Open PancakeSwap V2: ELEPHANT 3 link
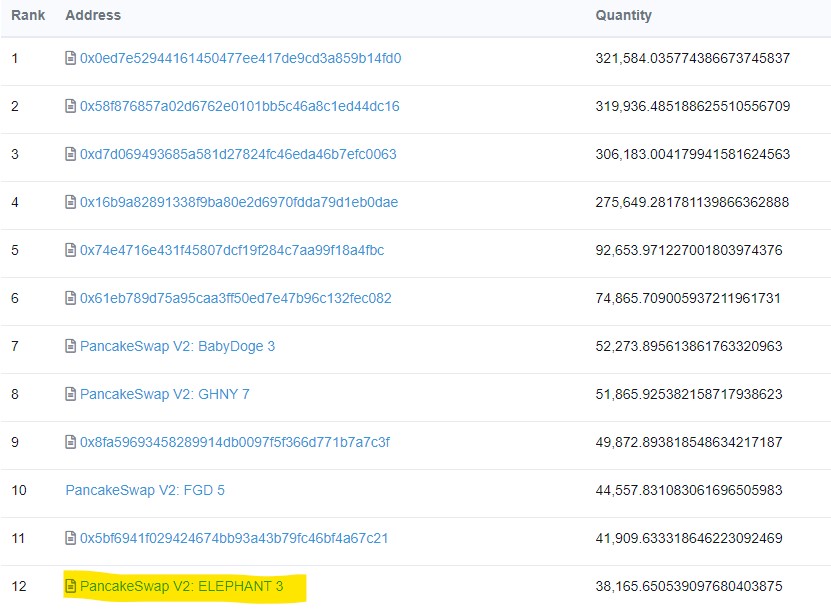Viewport: 831px width, 611px height. [x=182, y=586]
